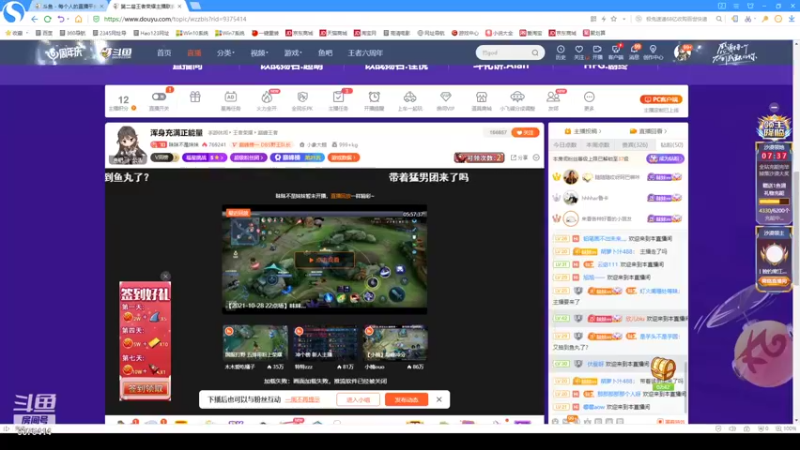Switch to the 贵宾(326) tab
Viewport: 800px width, 450px height.
[x=635, y=145]
